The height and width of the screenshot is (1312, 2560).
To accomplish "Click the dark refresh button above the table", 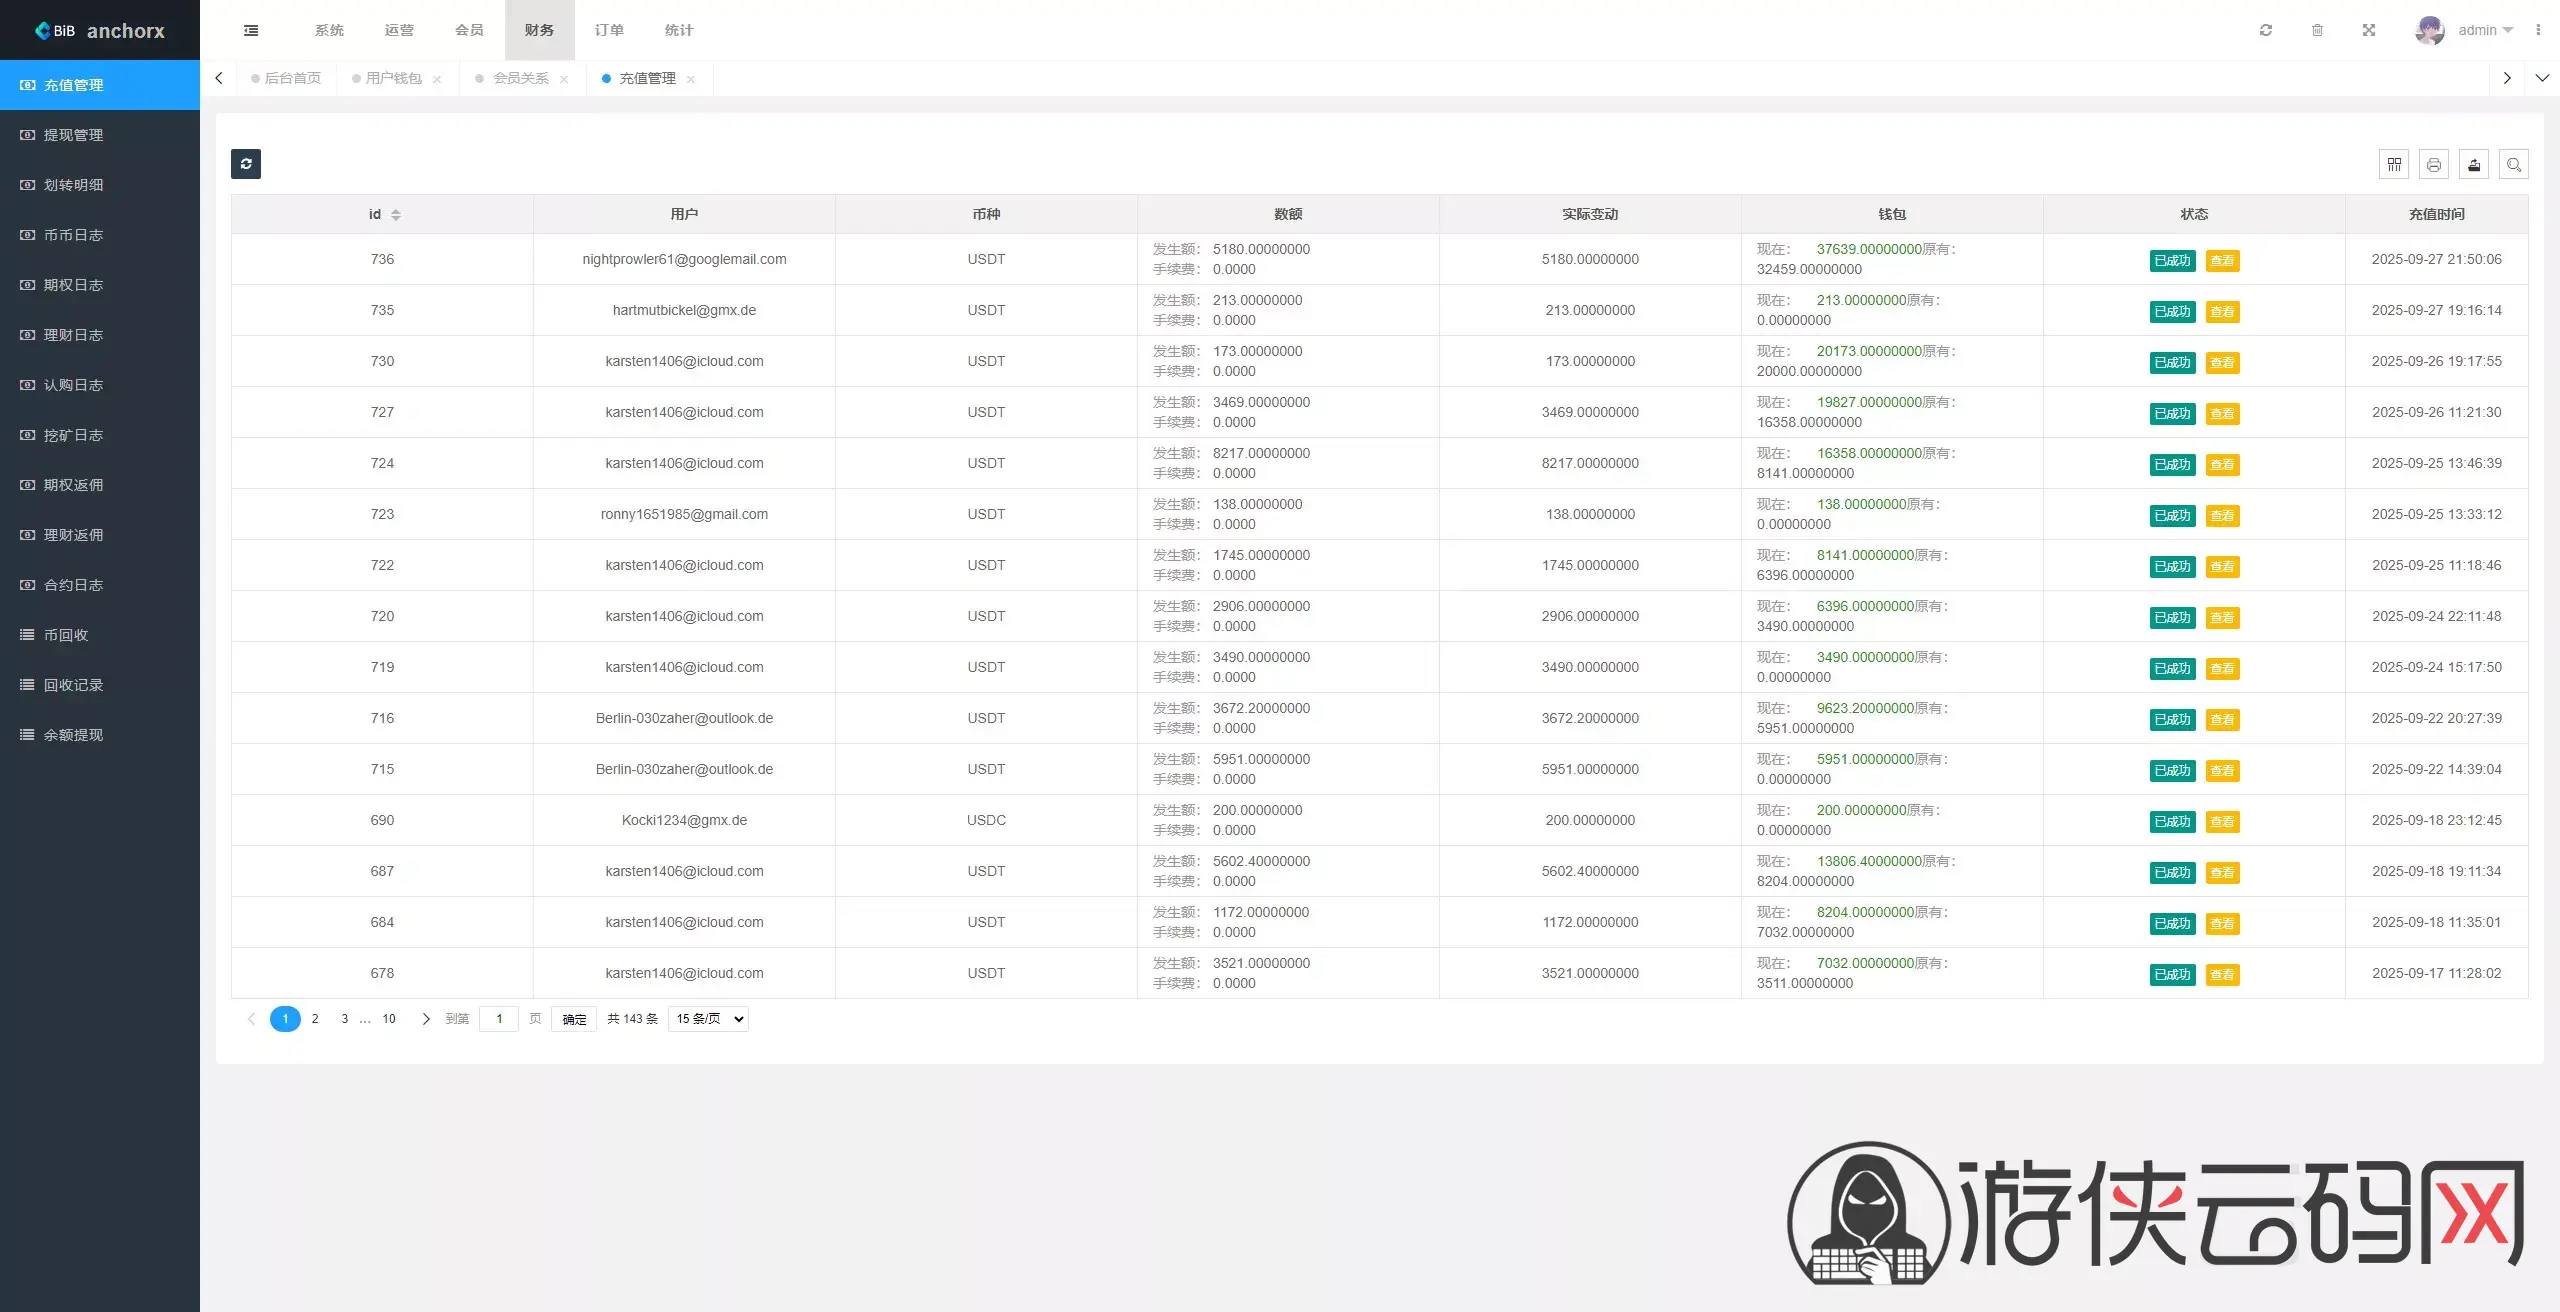I will [x=245, y=164].
